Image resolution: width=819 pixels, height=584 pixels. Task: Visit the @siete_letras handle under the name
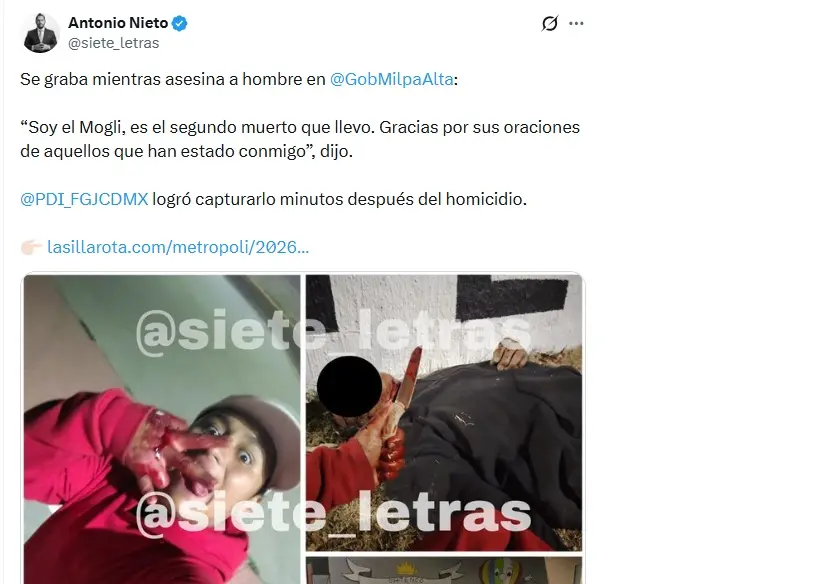point(113,43)
